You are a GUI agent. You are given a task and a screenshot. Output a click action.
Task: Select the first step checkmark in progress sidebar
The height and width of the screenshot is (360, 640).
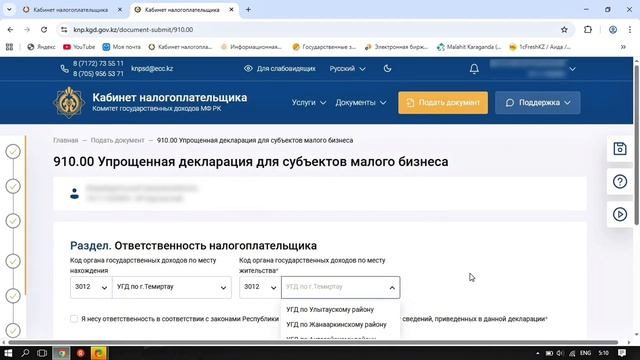[13, 151]
